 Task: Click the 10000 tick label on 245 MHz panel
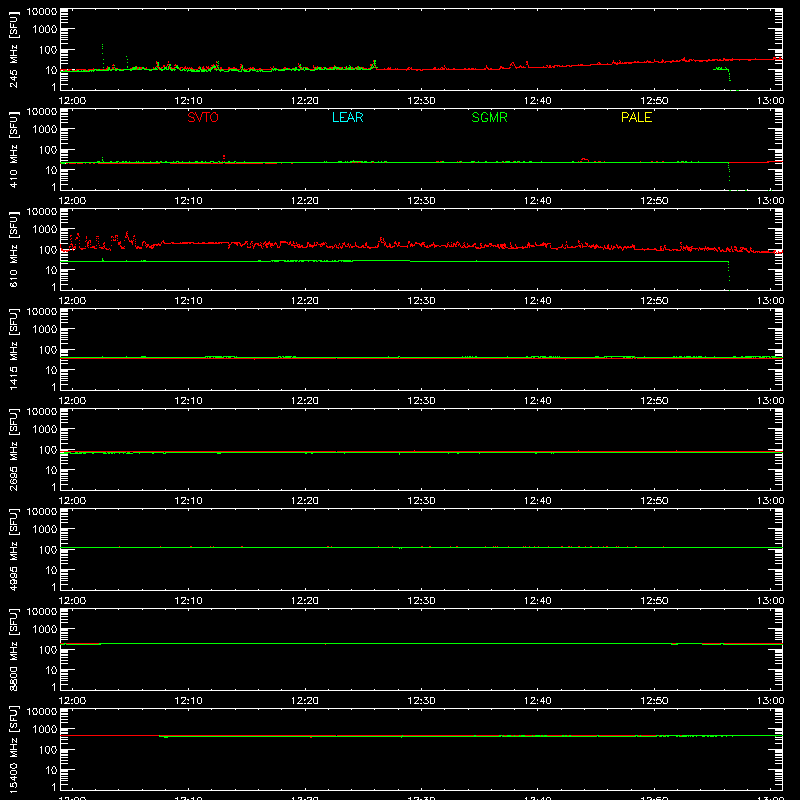click(42, 11)
